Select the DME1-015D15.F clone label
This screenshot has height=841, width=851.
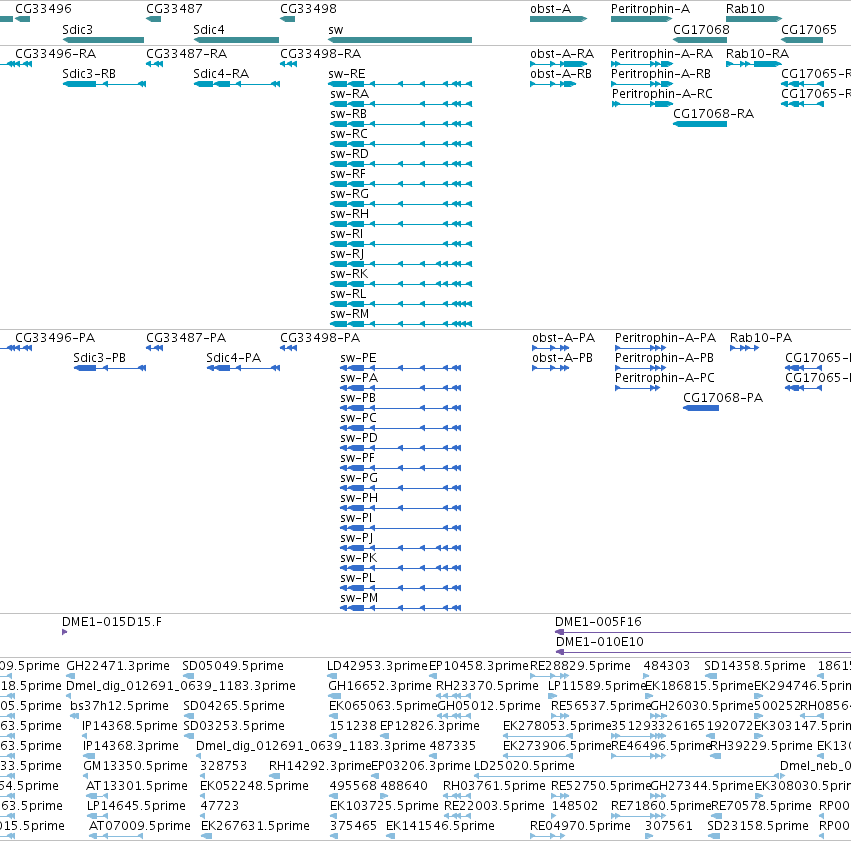(x=112, y=622)
